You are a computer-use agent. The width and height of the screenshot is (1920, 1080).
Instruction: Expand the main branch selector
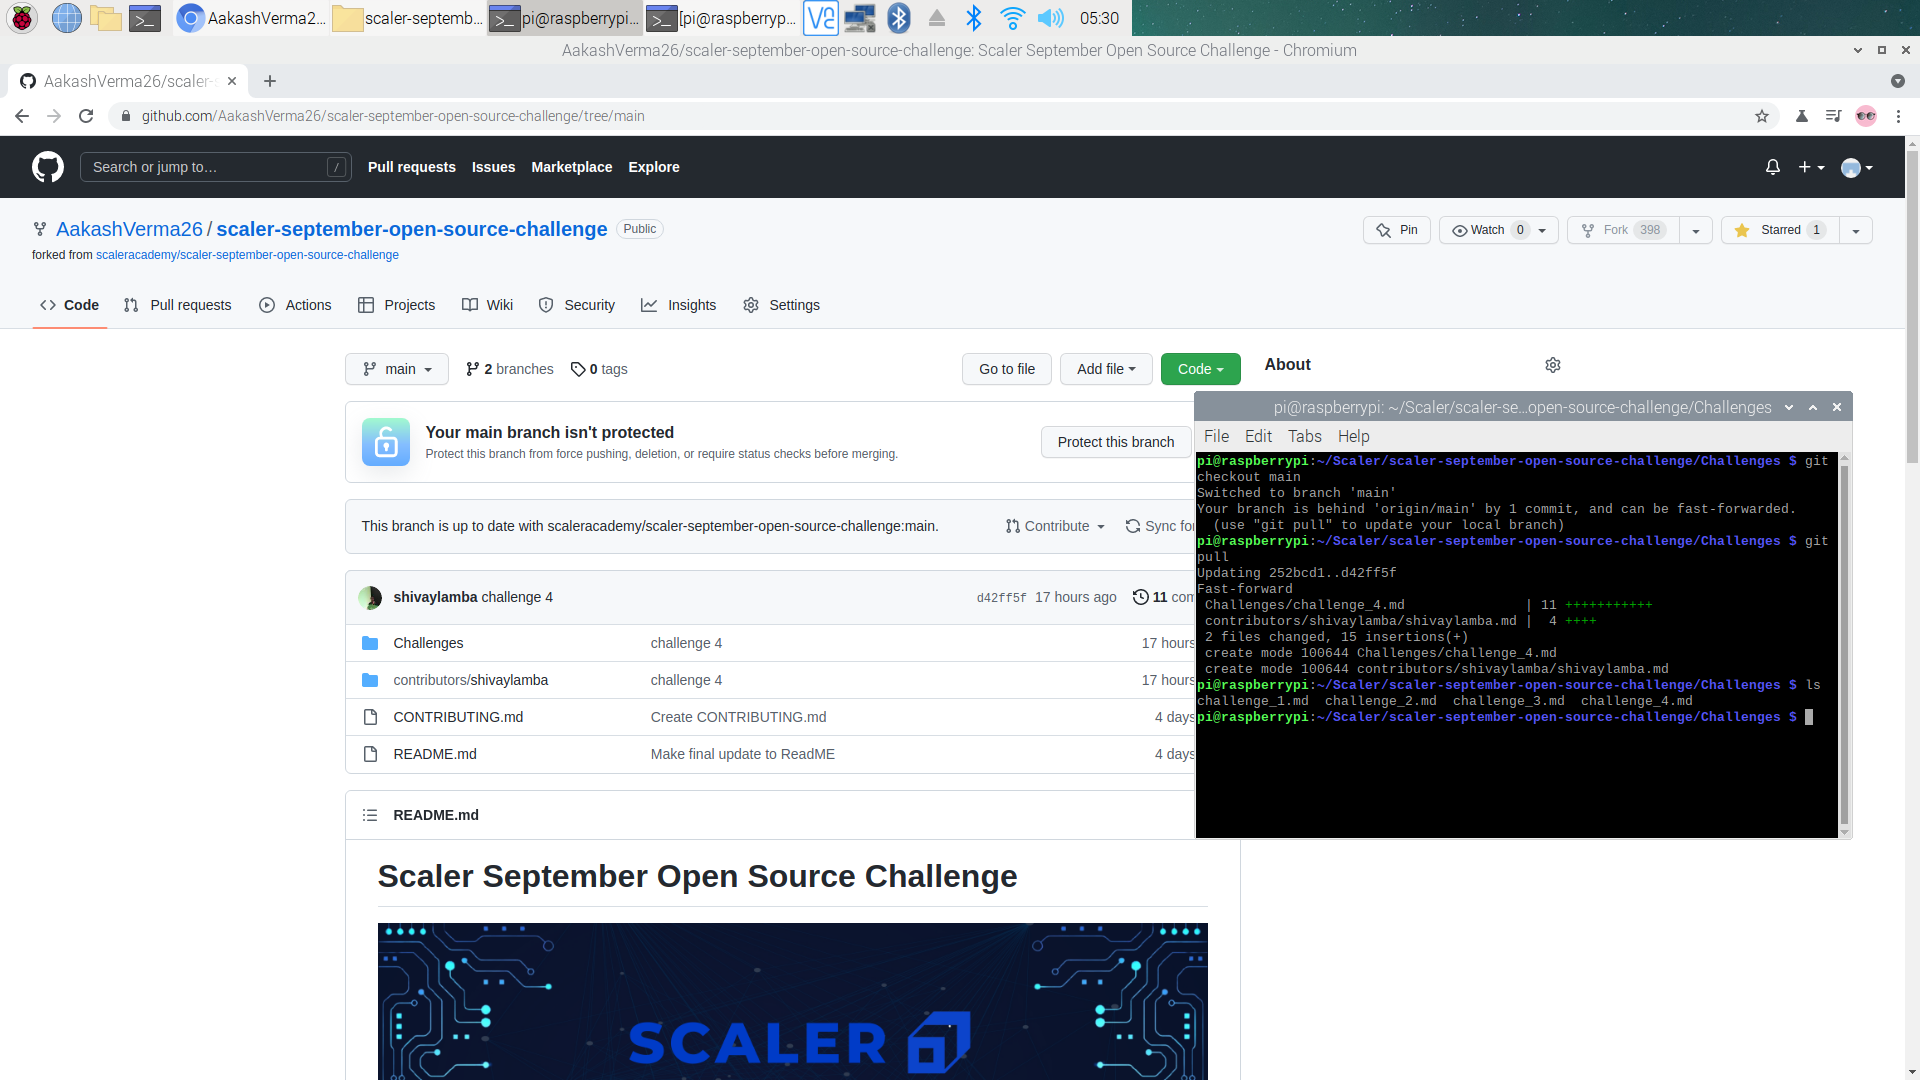coord(397,369)
